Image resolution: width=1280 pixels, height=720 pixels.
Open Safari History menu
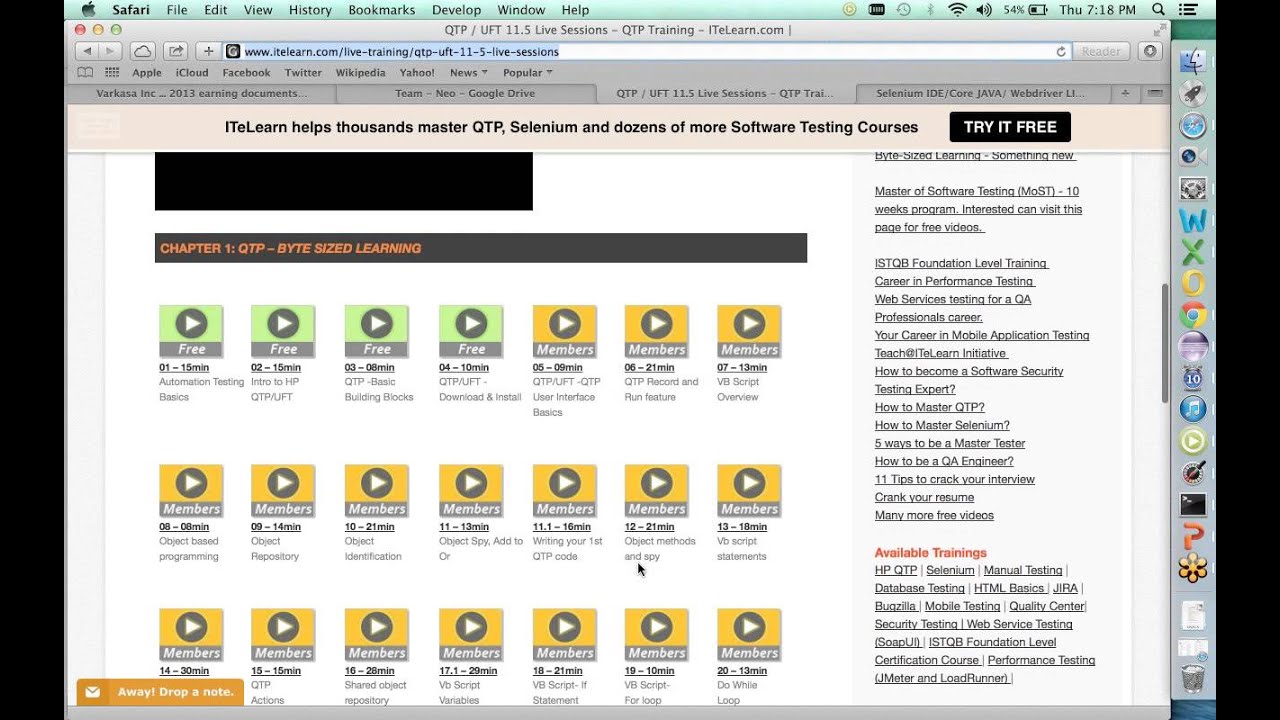[x=310, y=10]
